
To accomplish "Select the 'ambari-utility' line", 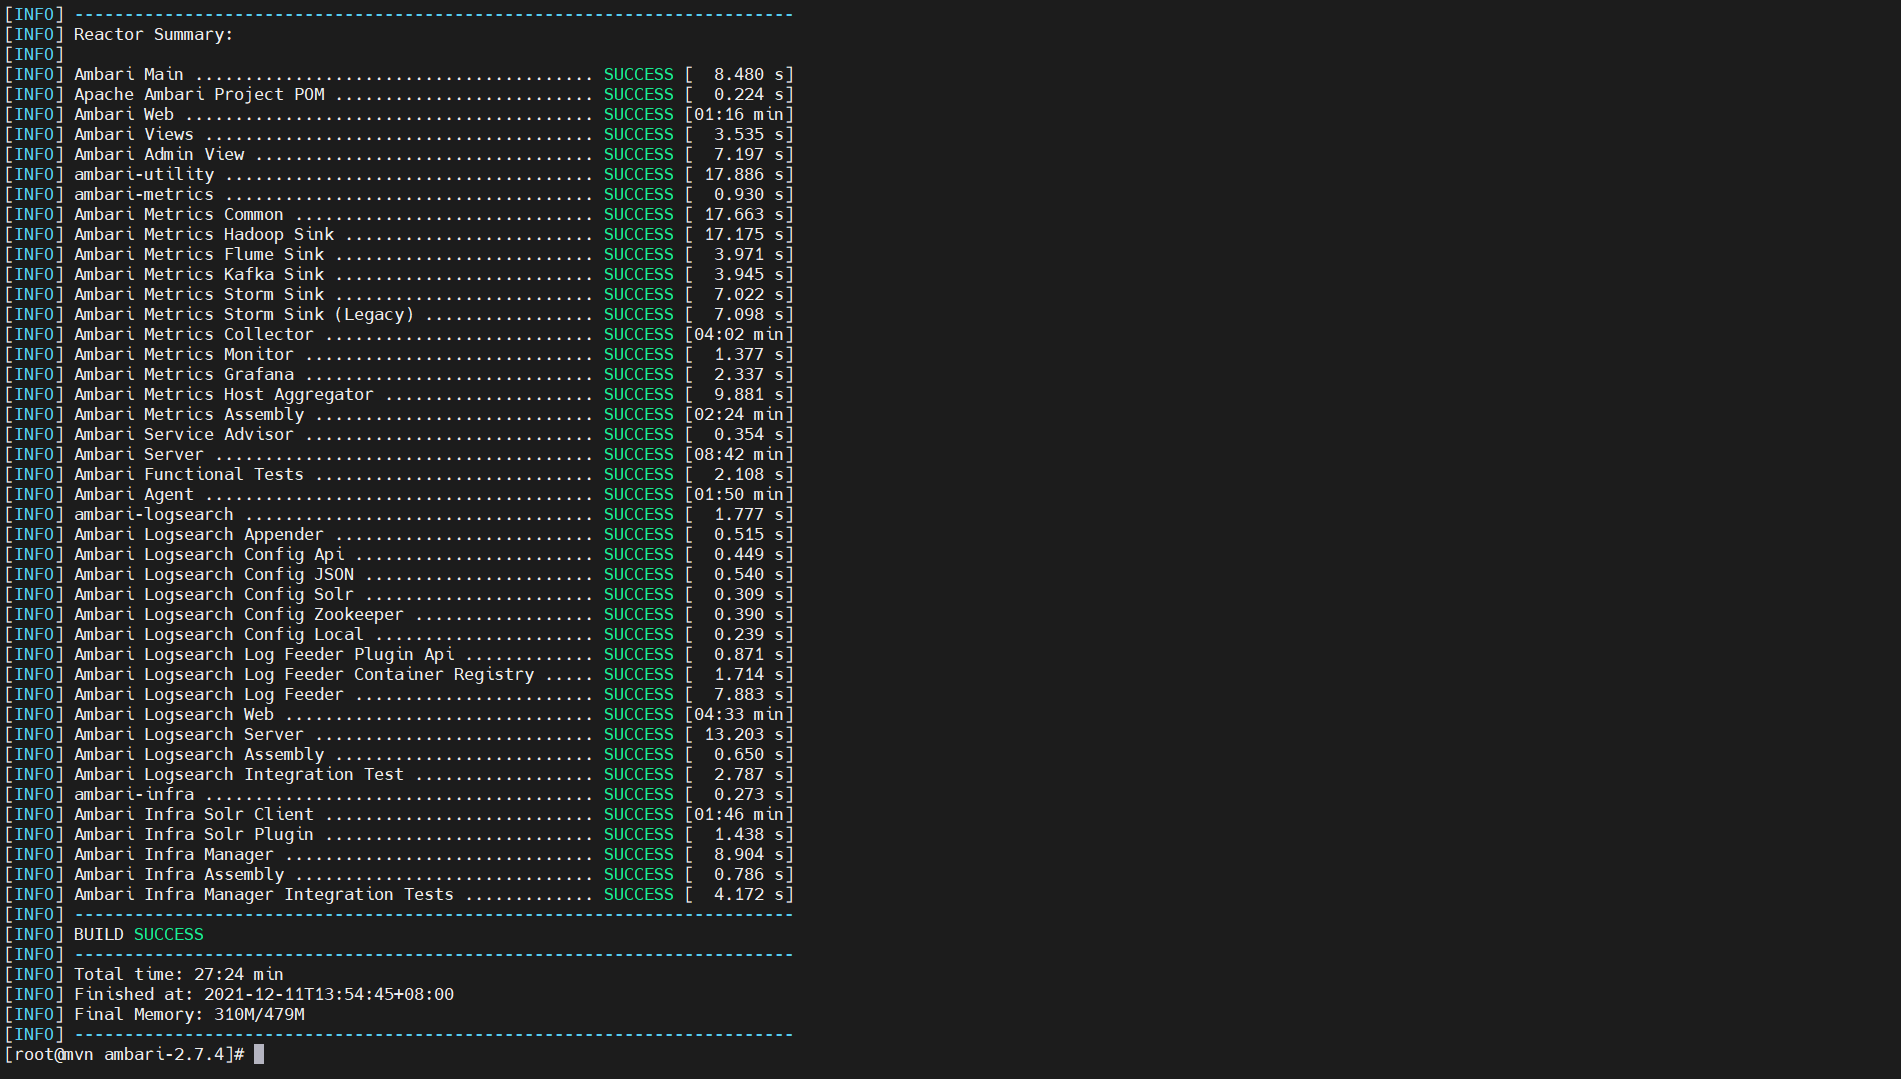I will [144, 174].
